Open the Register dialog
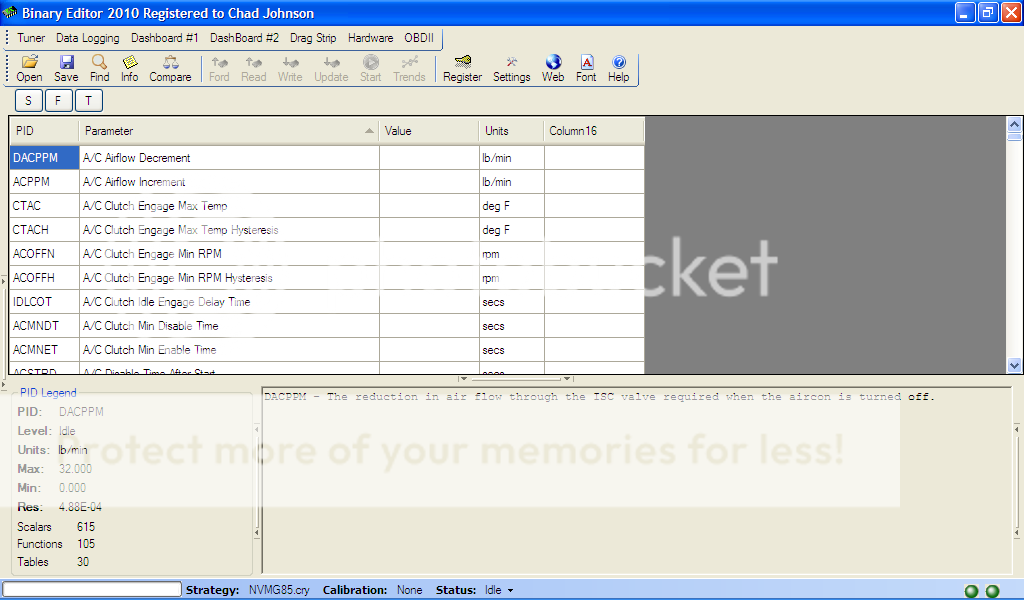1024x600 pixels. click(462, 69)
